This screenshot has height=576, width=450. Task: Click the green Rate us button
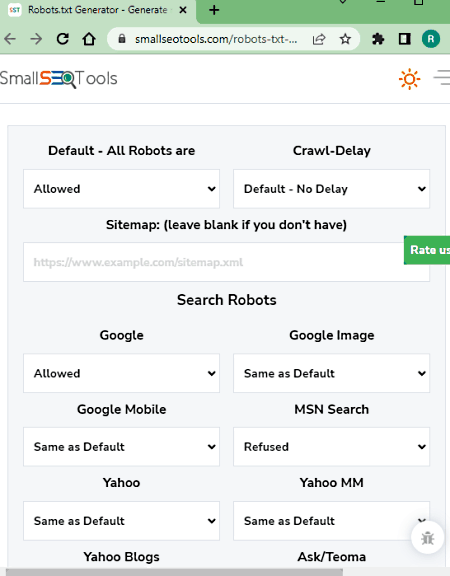point(427,250)
